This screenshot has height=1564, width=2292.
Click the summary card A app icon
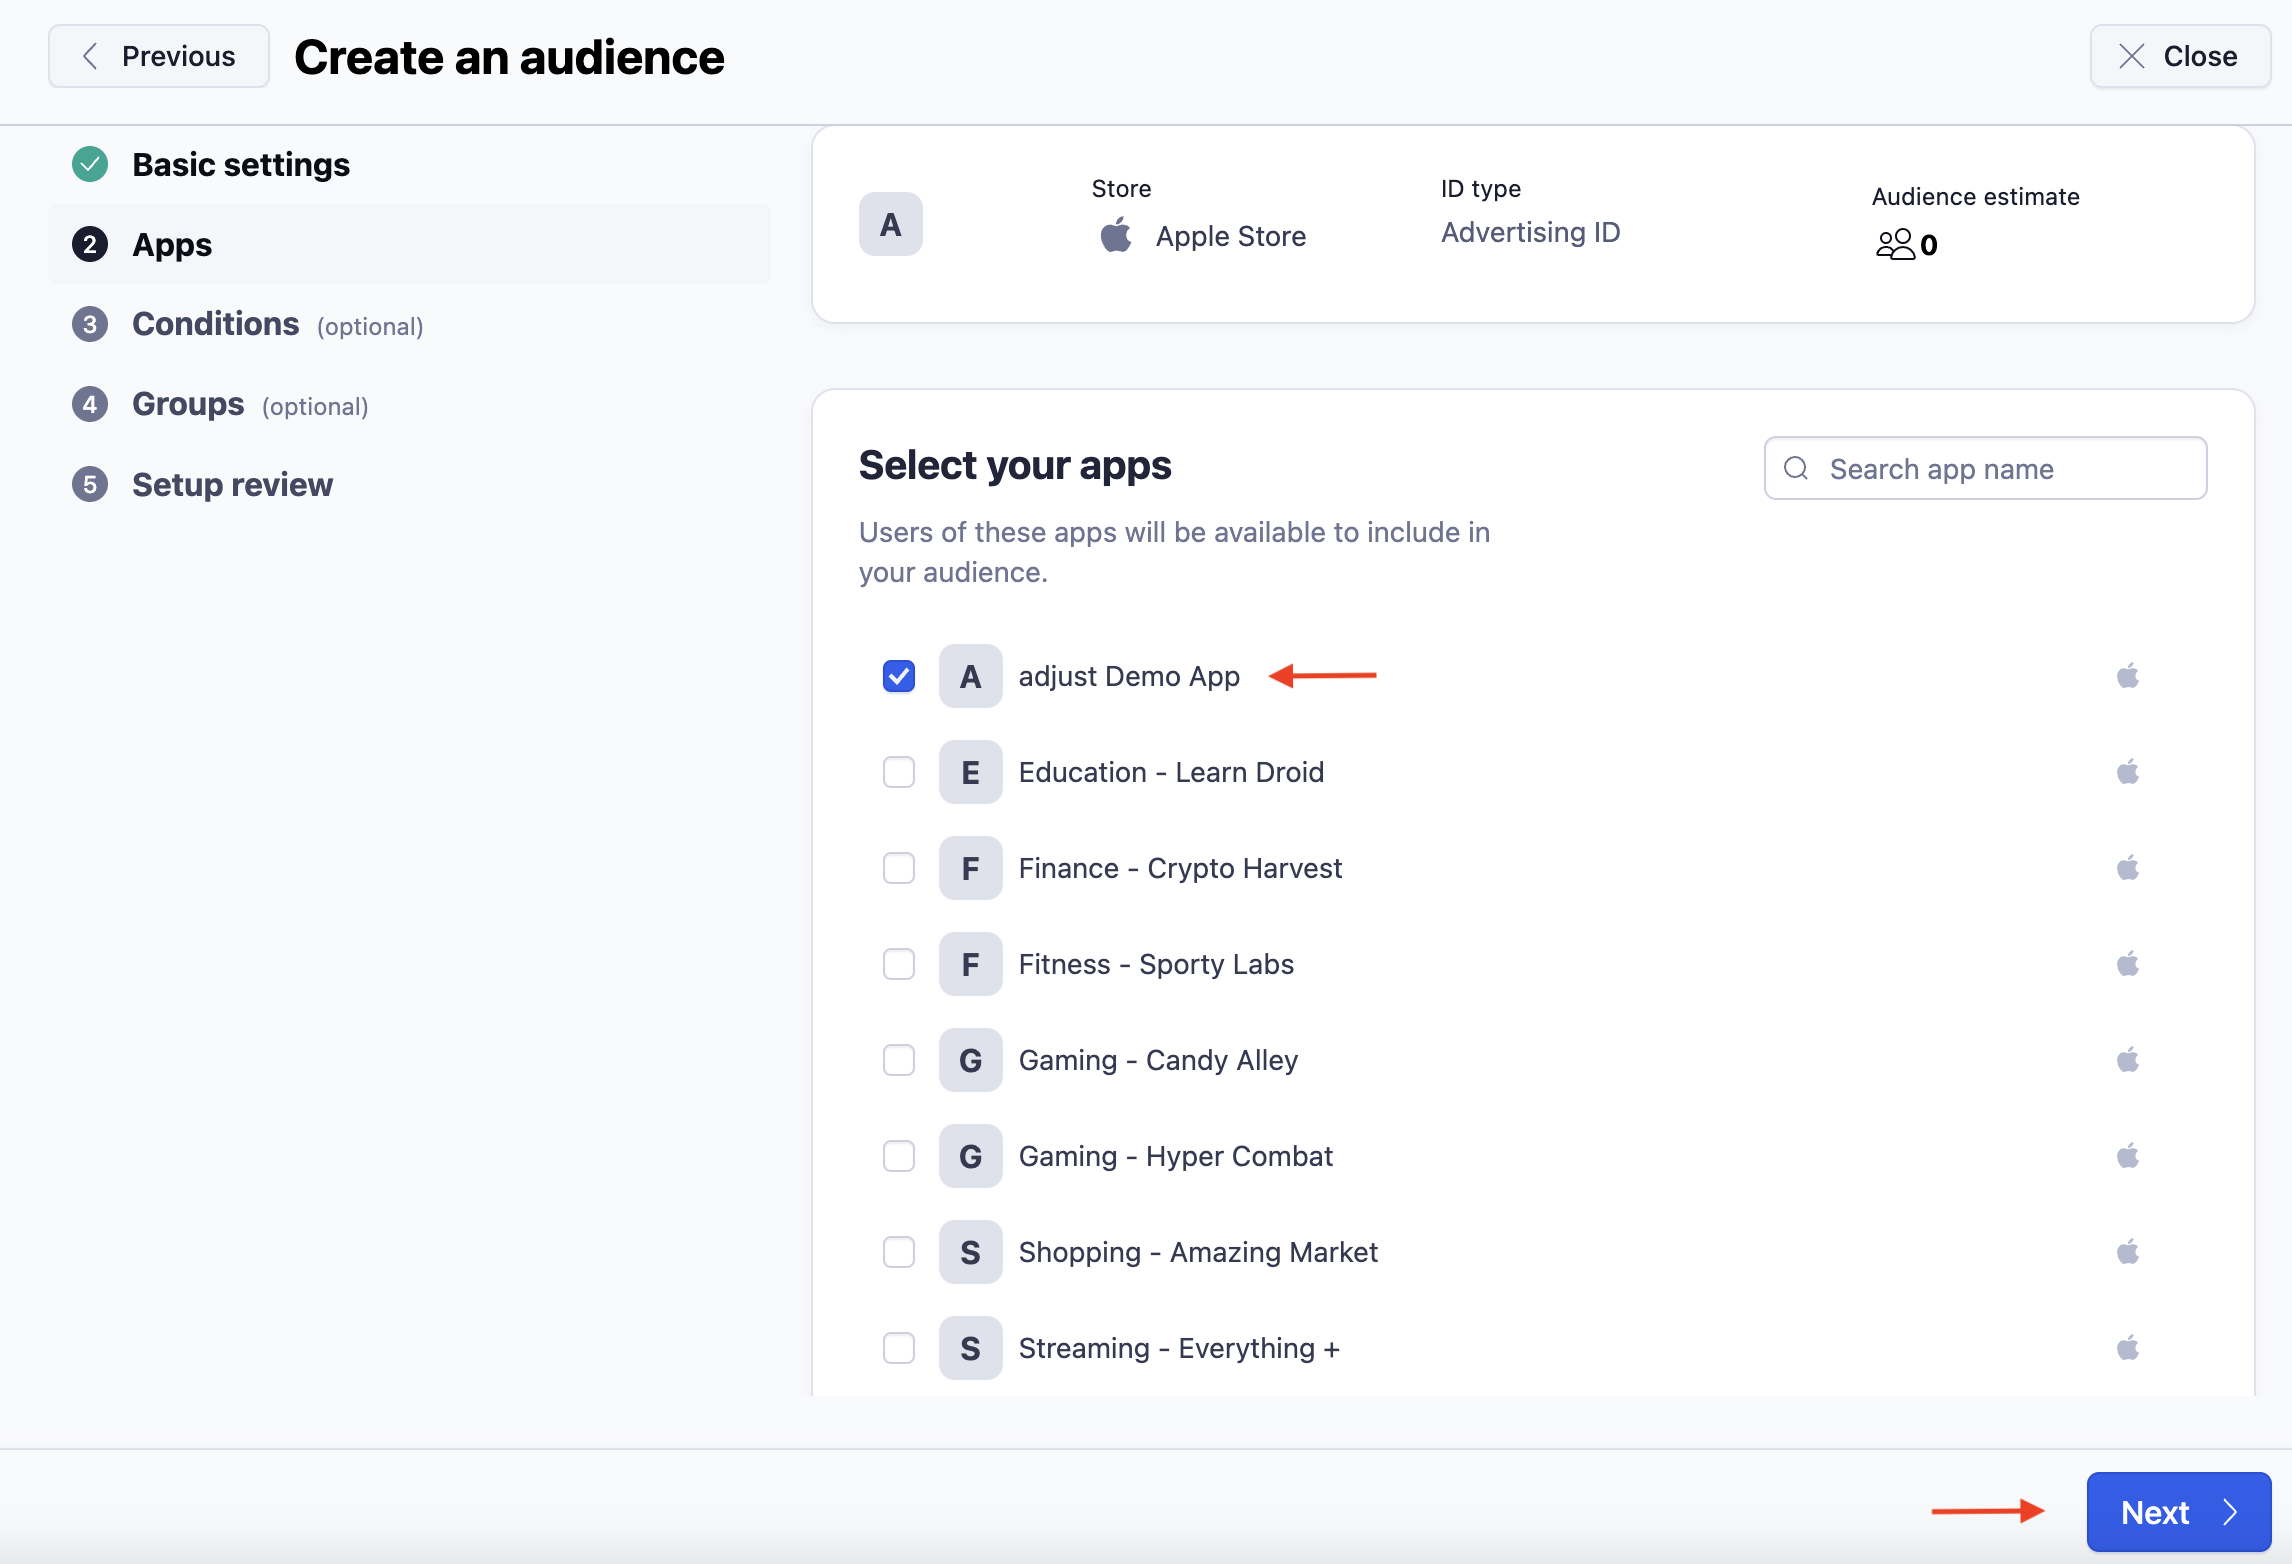tap(890, 224)
